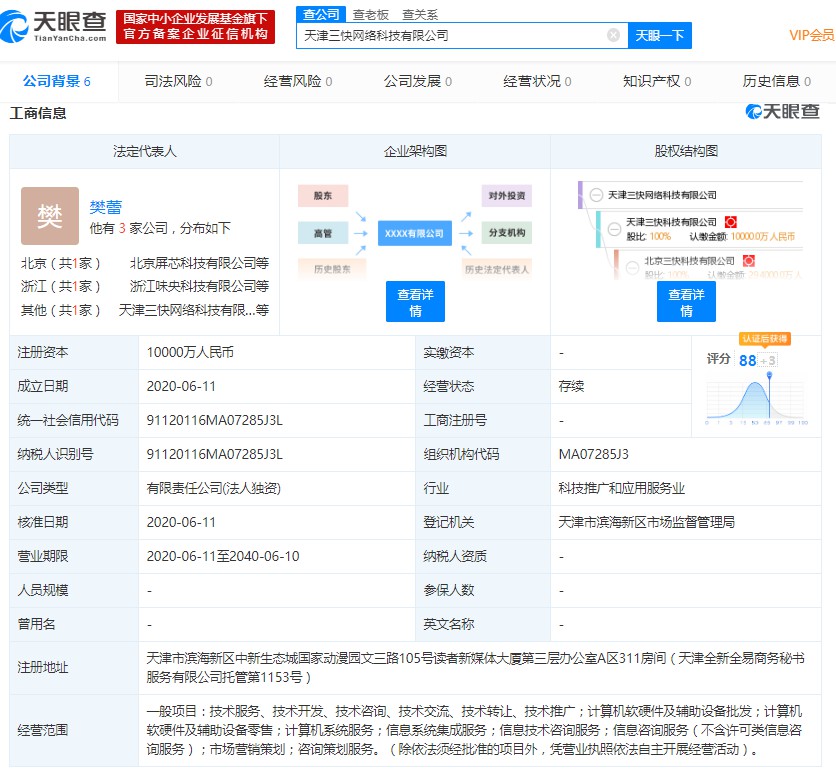
Task: Click the 2020-06-11至2040-06-10 term cell
Action: tap(223, 556)
